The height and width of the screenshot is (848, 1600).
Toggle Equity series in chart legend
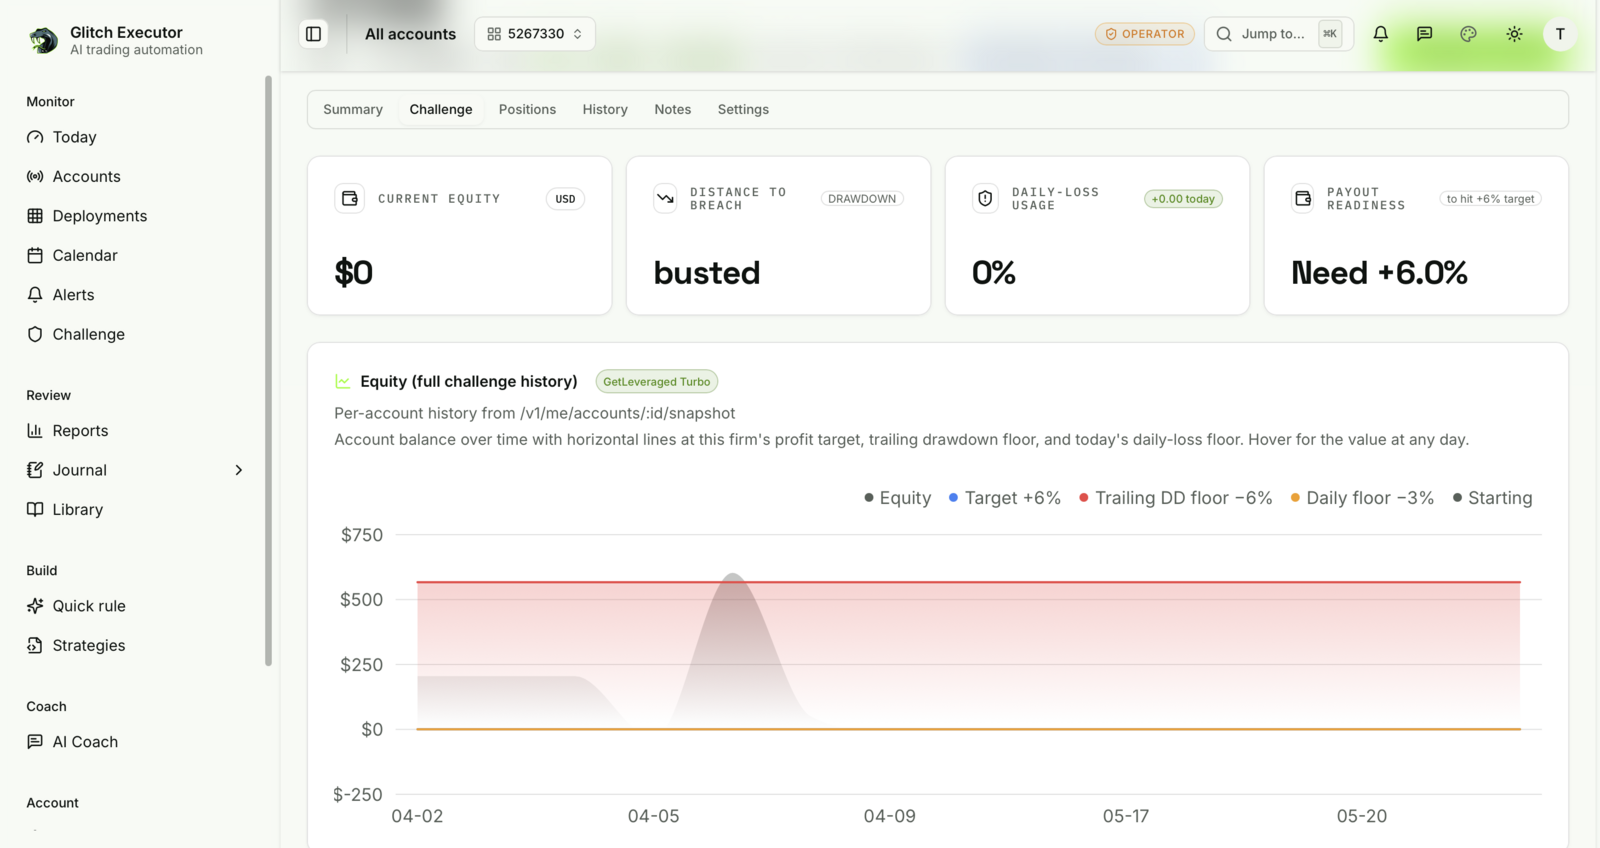click(x=898, y=498)
